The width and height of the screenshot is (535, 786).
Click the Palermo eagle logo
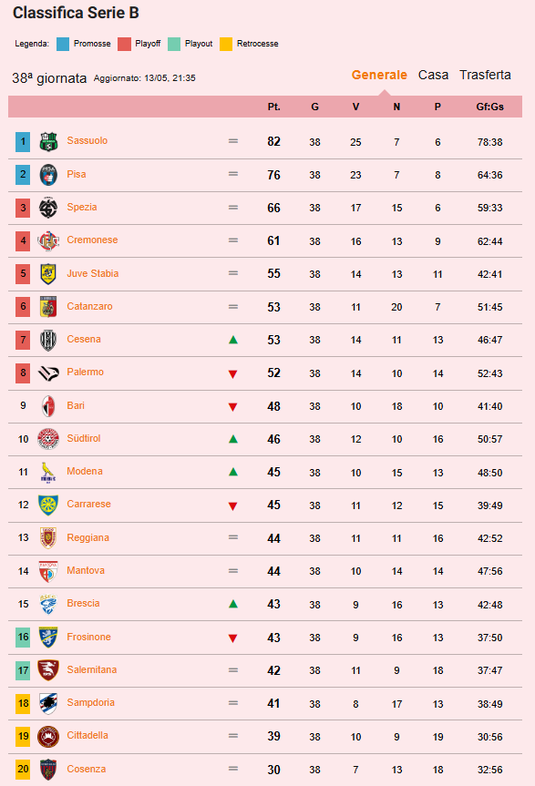pos(48,373)
